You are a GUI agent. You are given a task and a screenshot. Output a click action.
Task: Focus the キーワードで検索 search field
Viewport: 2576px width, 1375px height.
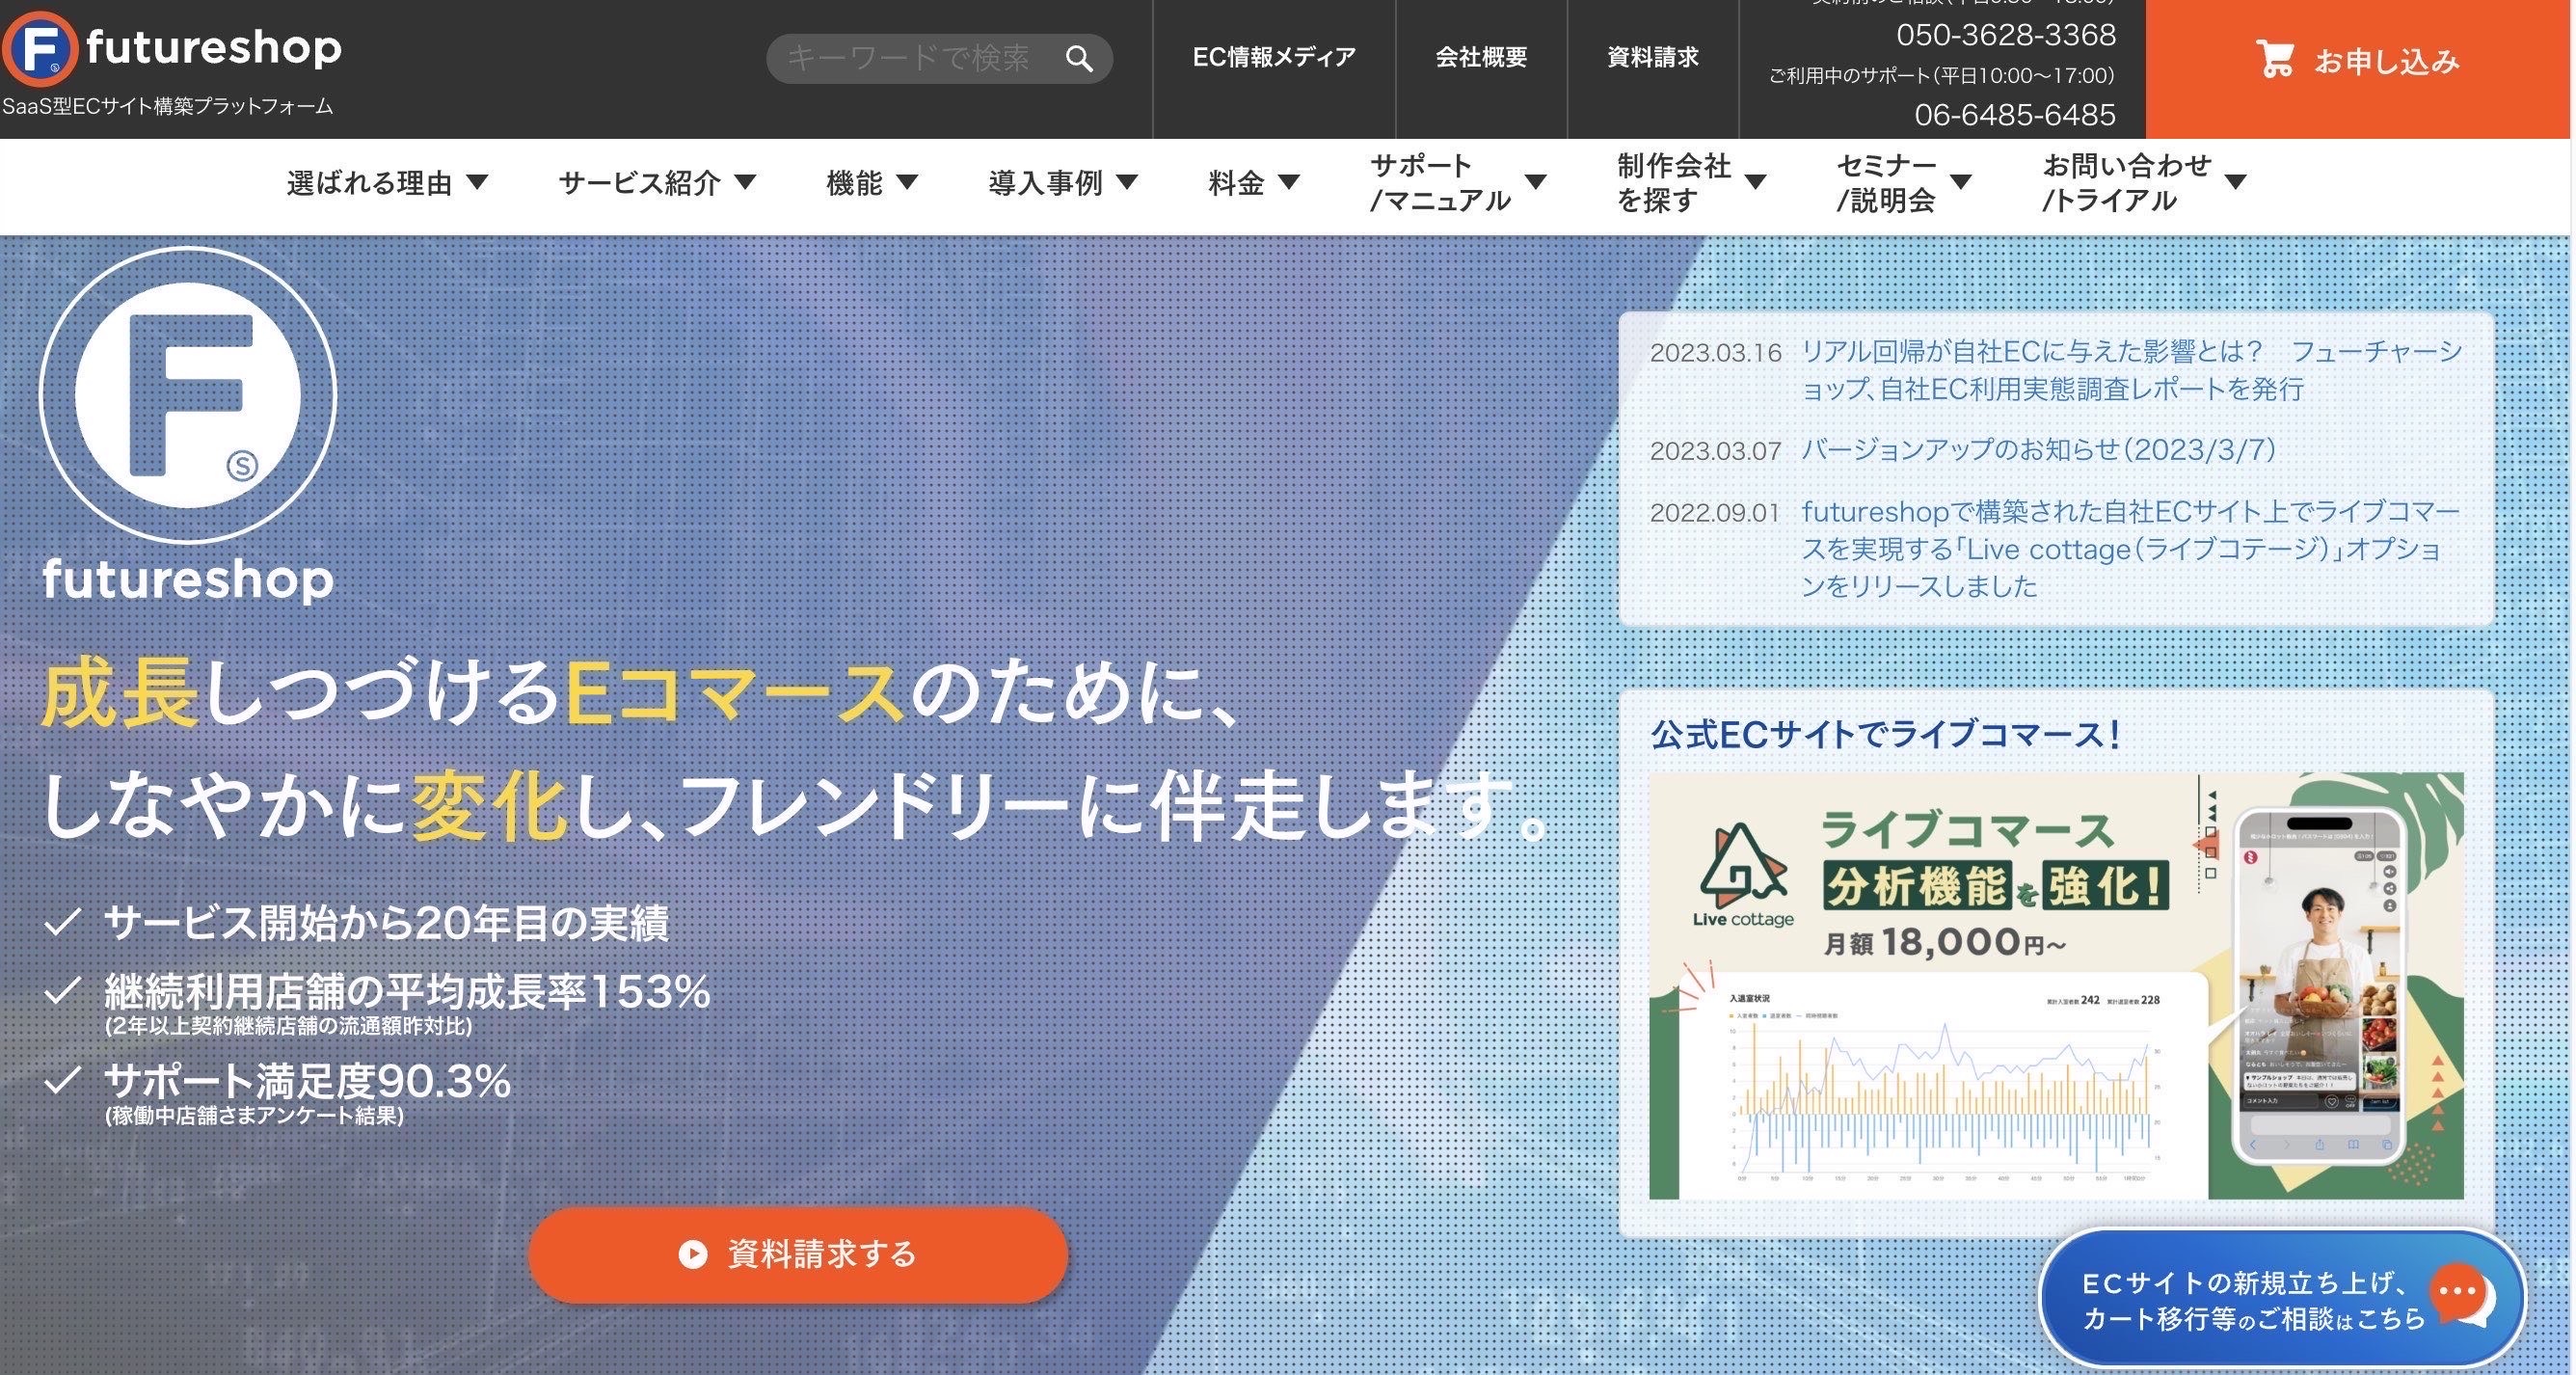coord(939,59)
